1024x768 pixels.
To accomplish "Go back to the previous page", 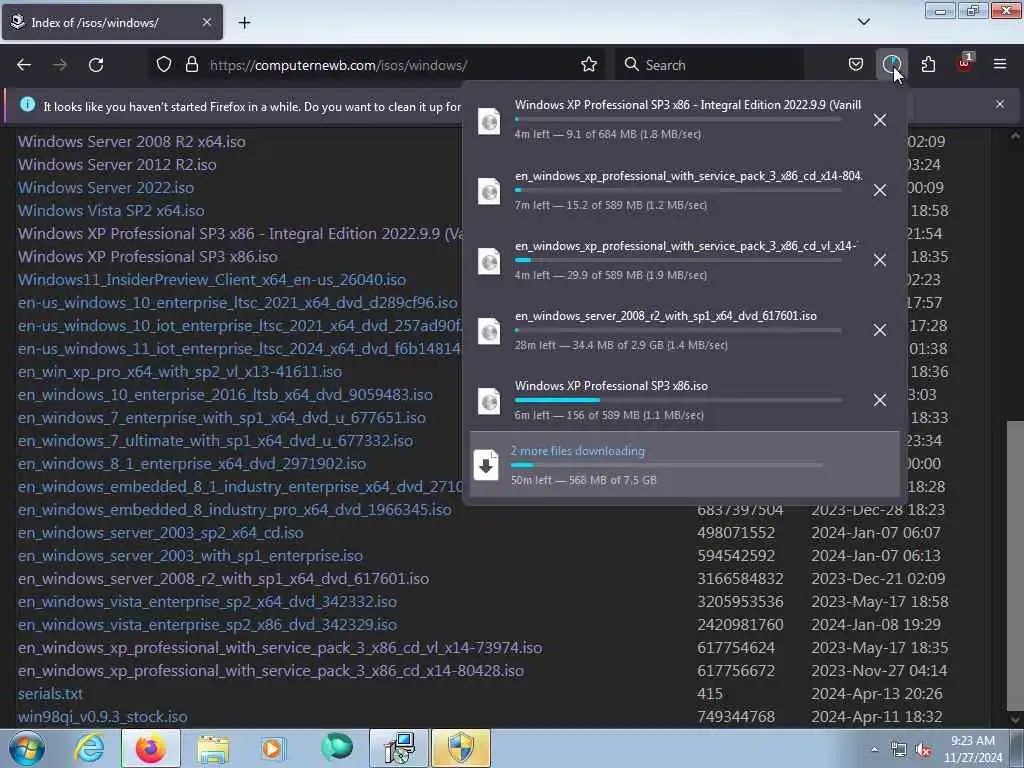I will tap(24, 65).
